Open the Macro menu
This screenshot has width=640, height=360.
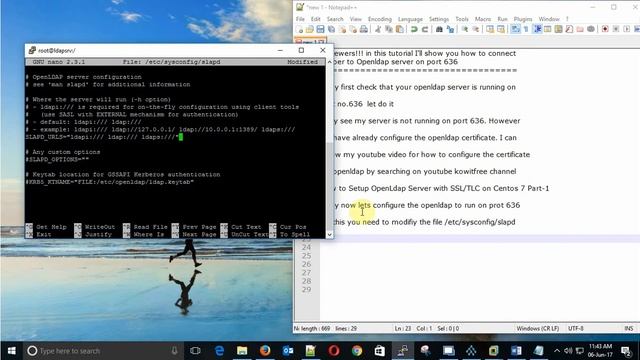483,19
